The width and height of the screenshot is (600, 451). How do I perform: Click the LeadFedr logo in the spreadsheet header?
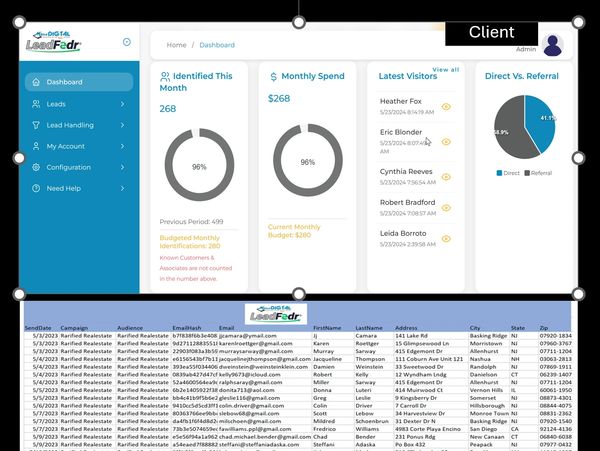(276, 314)
